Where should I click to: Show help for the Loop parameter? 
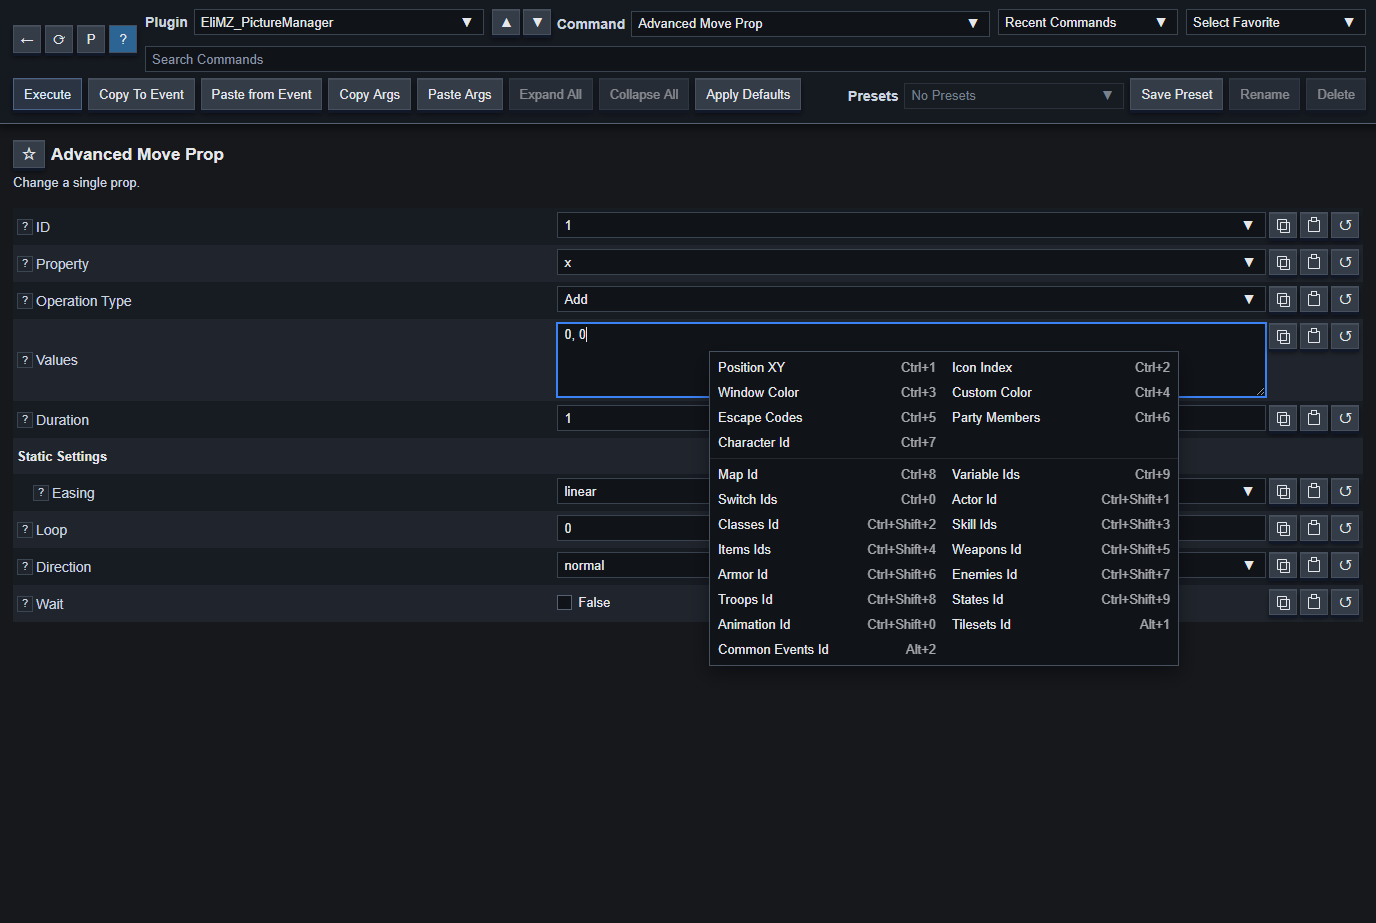[25, 530]
